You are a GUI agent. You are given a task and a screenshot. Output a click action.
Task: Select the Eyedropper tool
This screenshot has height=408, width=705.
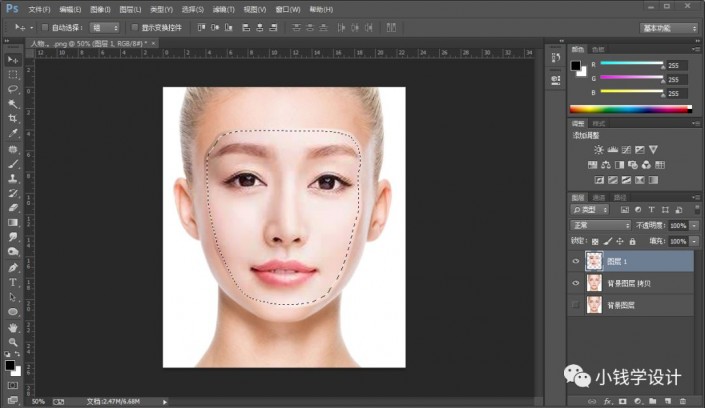(13, 132)
